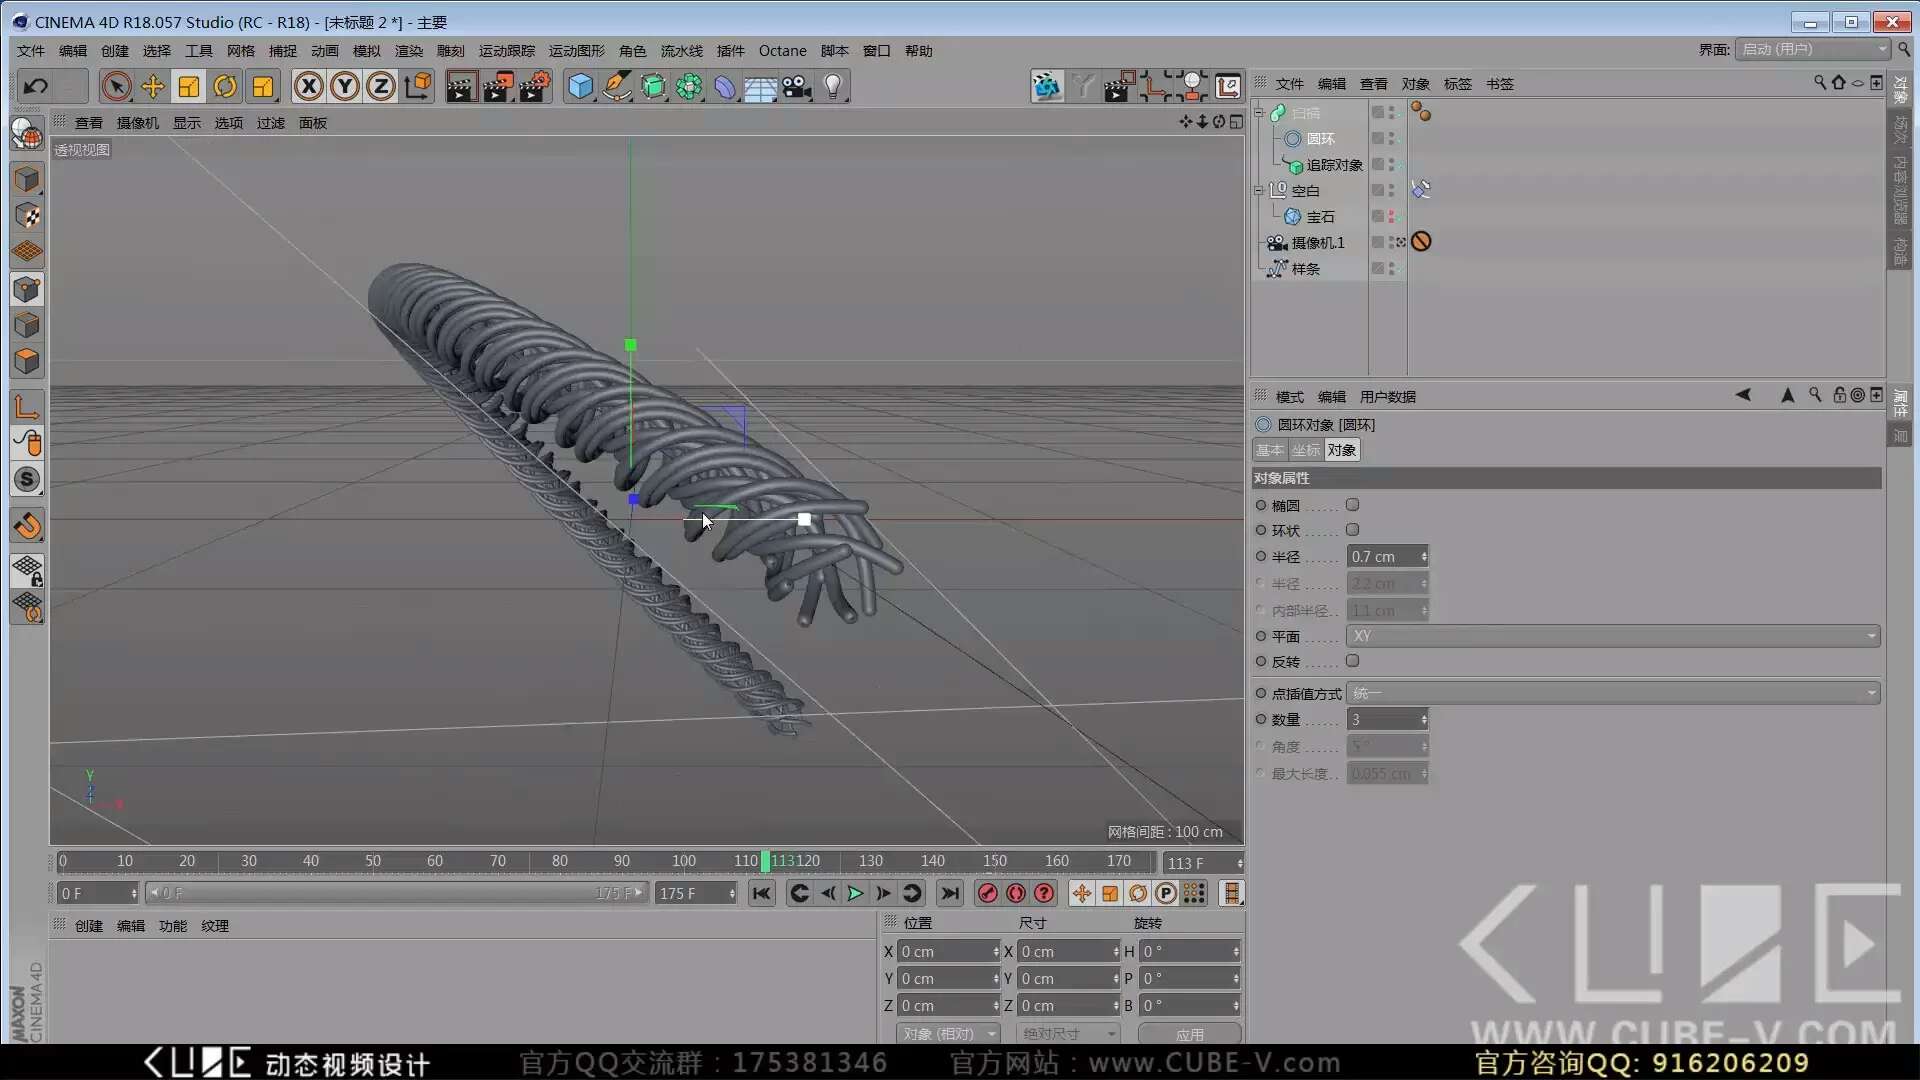Open the Cube primitive icon
The height and width of the screenshot is (1080, 1920).
(x=580, y=87)
